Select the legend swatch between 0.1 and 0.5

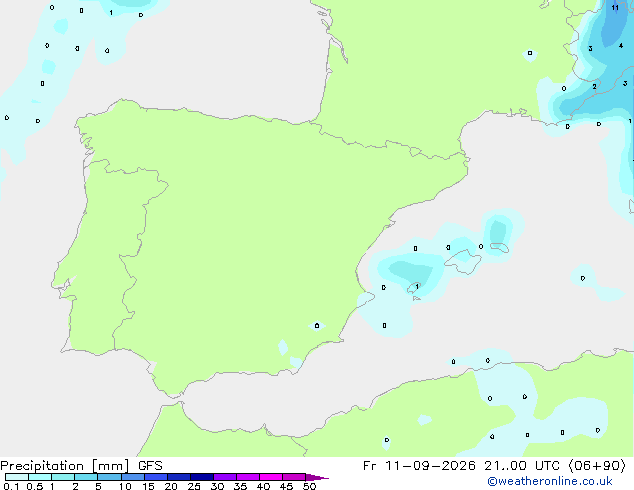(17, 477)
